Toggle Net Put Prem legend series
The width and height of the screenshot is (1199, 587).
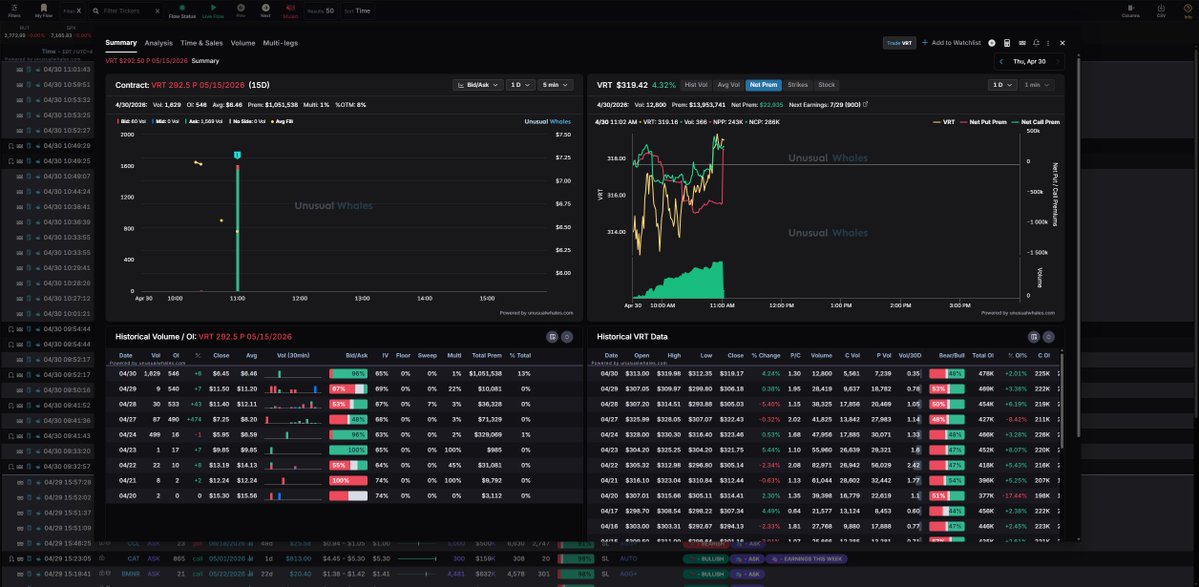pyautogui.click(x=983, y=122)
